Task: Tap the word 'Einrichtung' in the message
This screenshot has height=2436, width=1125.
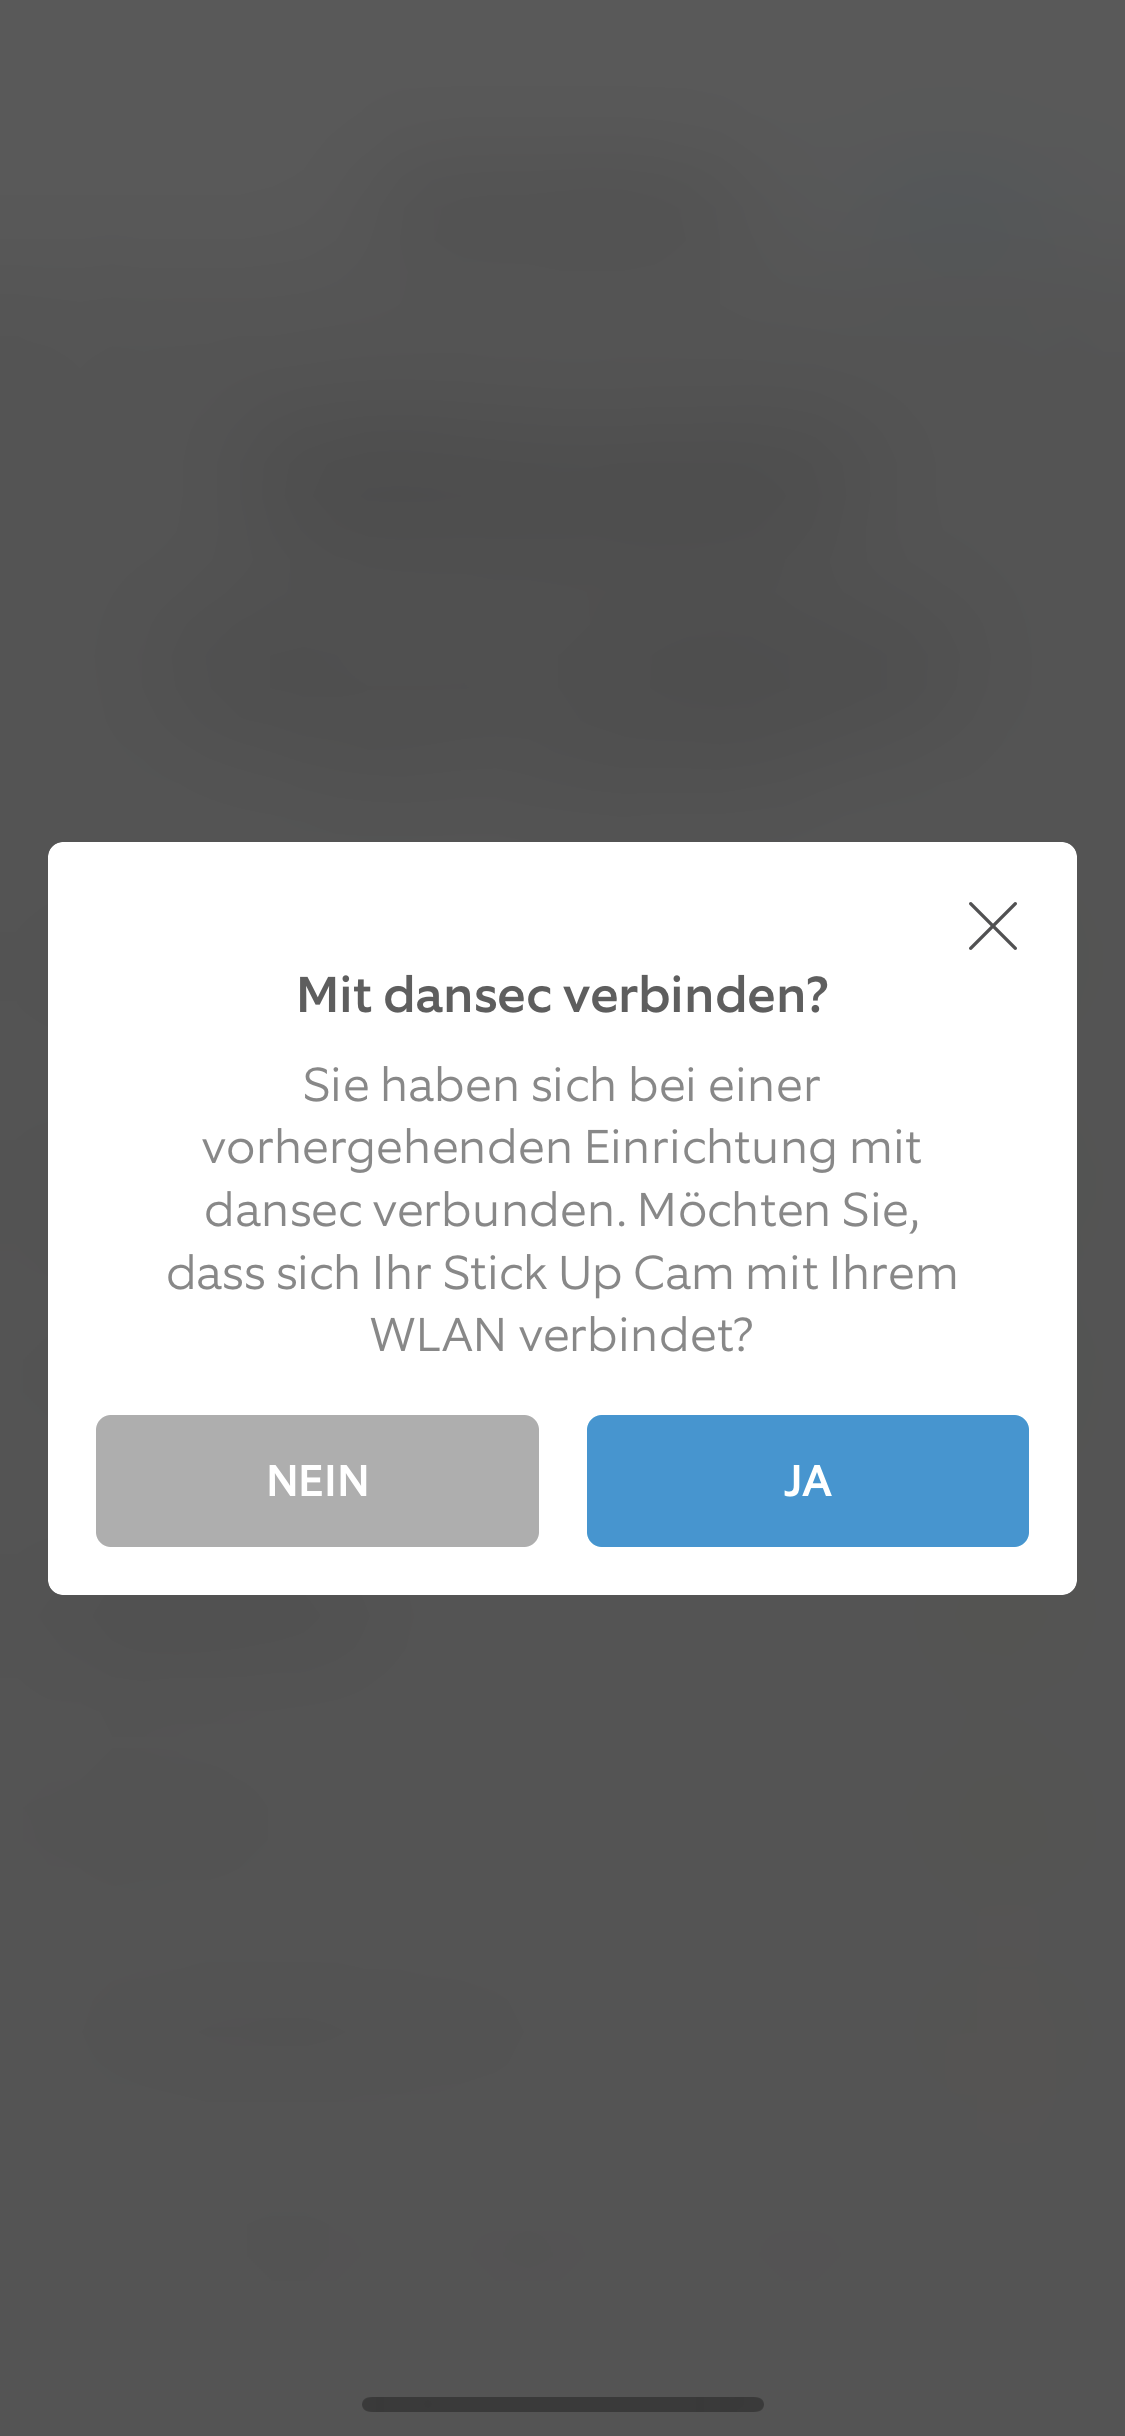Action: coord(710,1147)
